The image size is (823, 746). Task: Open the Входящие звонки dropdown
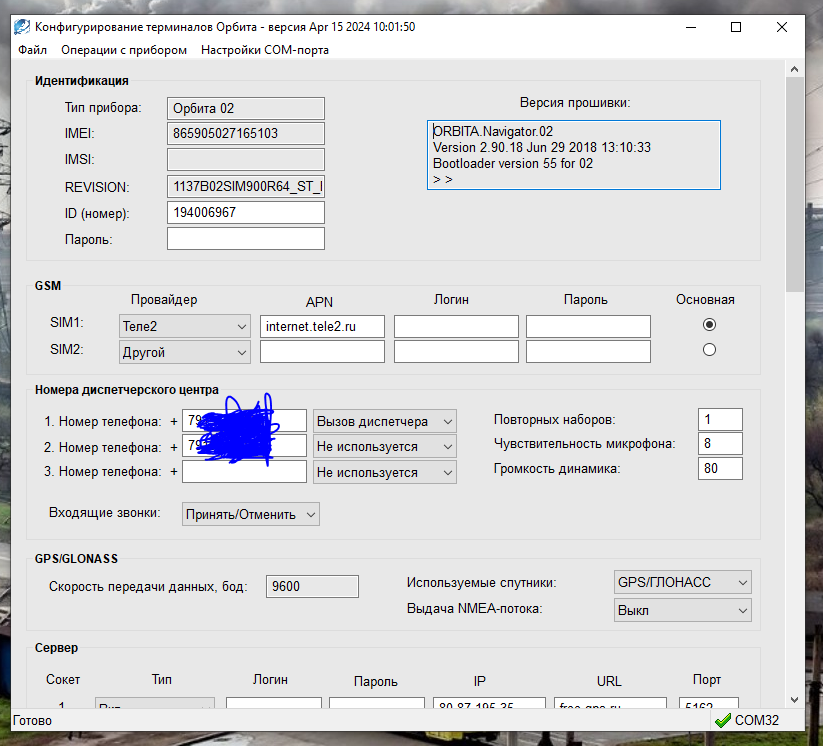[251, 514]
